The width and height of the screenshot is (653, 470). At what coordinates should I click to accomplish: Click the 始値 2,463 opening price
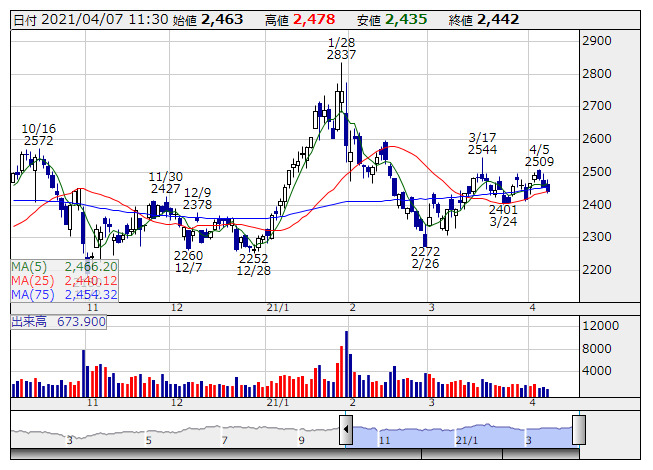[208, 20]
